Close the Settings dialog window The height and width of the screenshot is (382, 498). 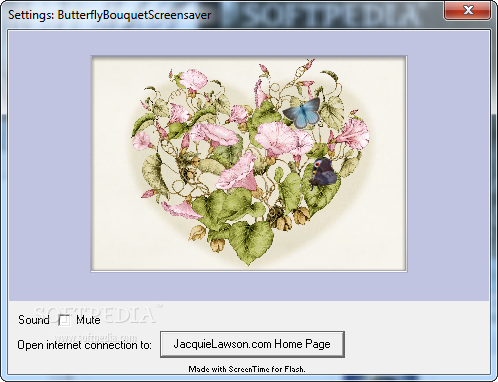tap(467, 10)
